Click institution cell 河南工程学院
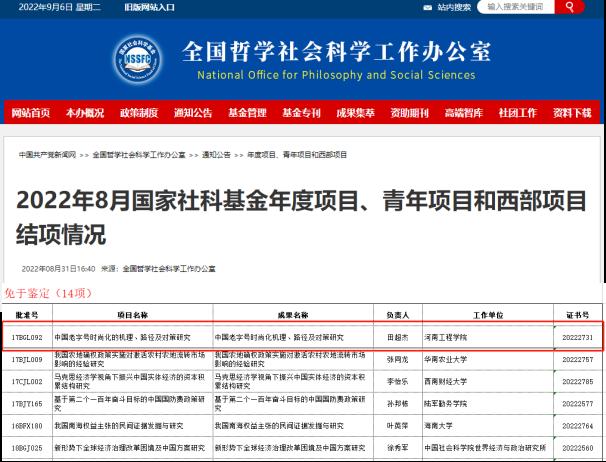The width and height of the screenshot is (606, 462). (x=446, y=338)
